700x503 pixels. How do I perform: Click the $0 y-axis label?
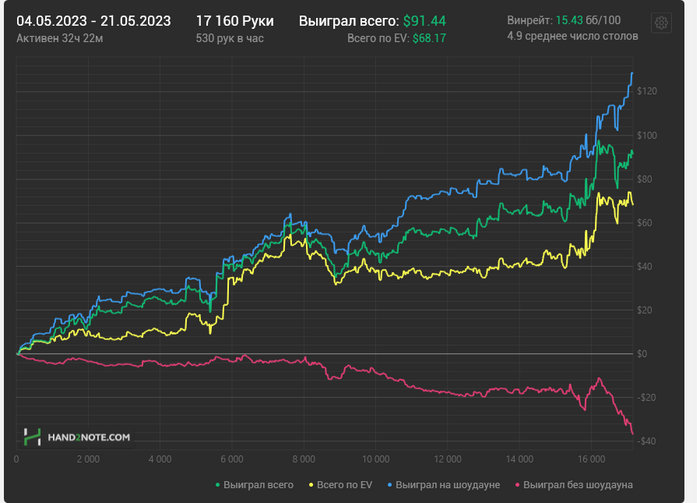642,354
